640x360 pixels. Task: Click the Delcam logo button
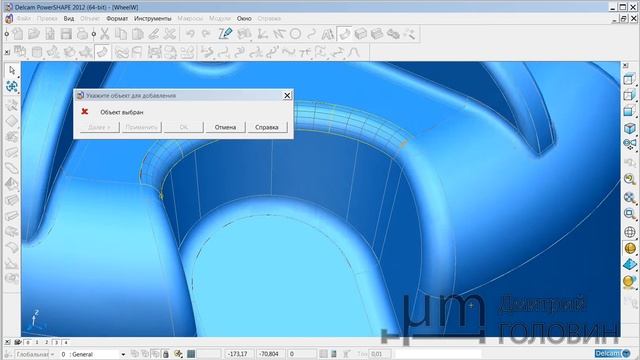click(x=612, y=353)
